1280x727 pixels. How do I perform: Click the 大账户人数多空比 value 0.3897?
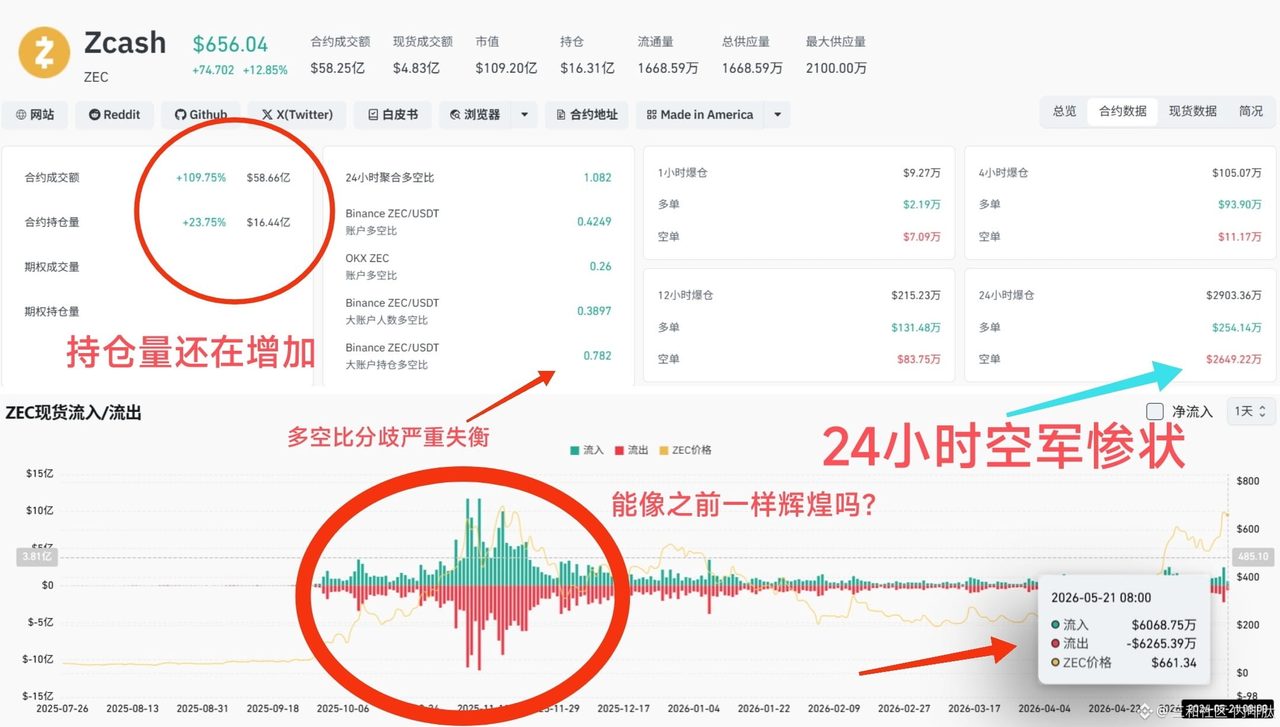click(x=594, y=311)
